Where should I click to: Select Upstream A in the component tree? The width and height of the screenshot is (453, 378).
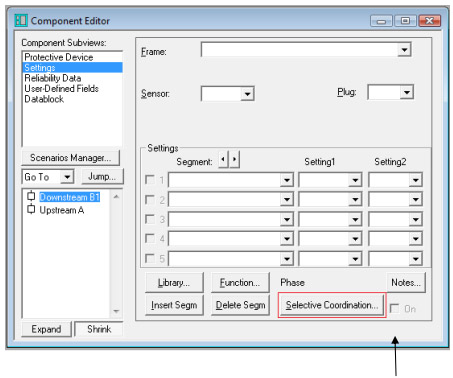62,210
